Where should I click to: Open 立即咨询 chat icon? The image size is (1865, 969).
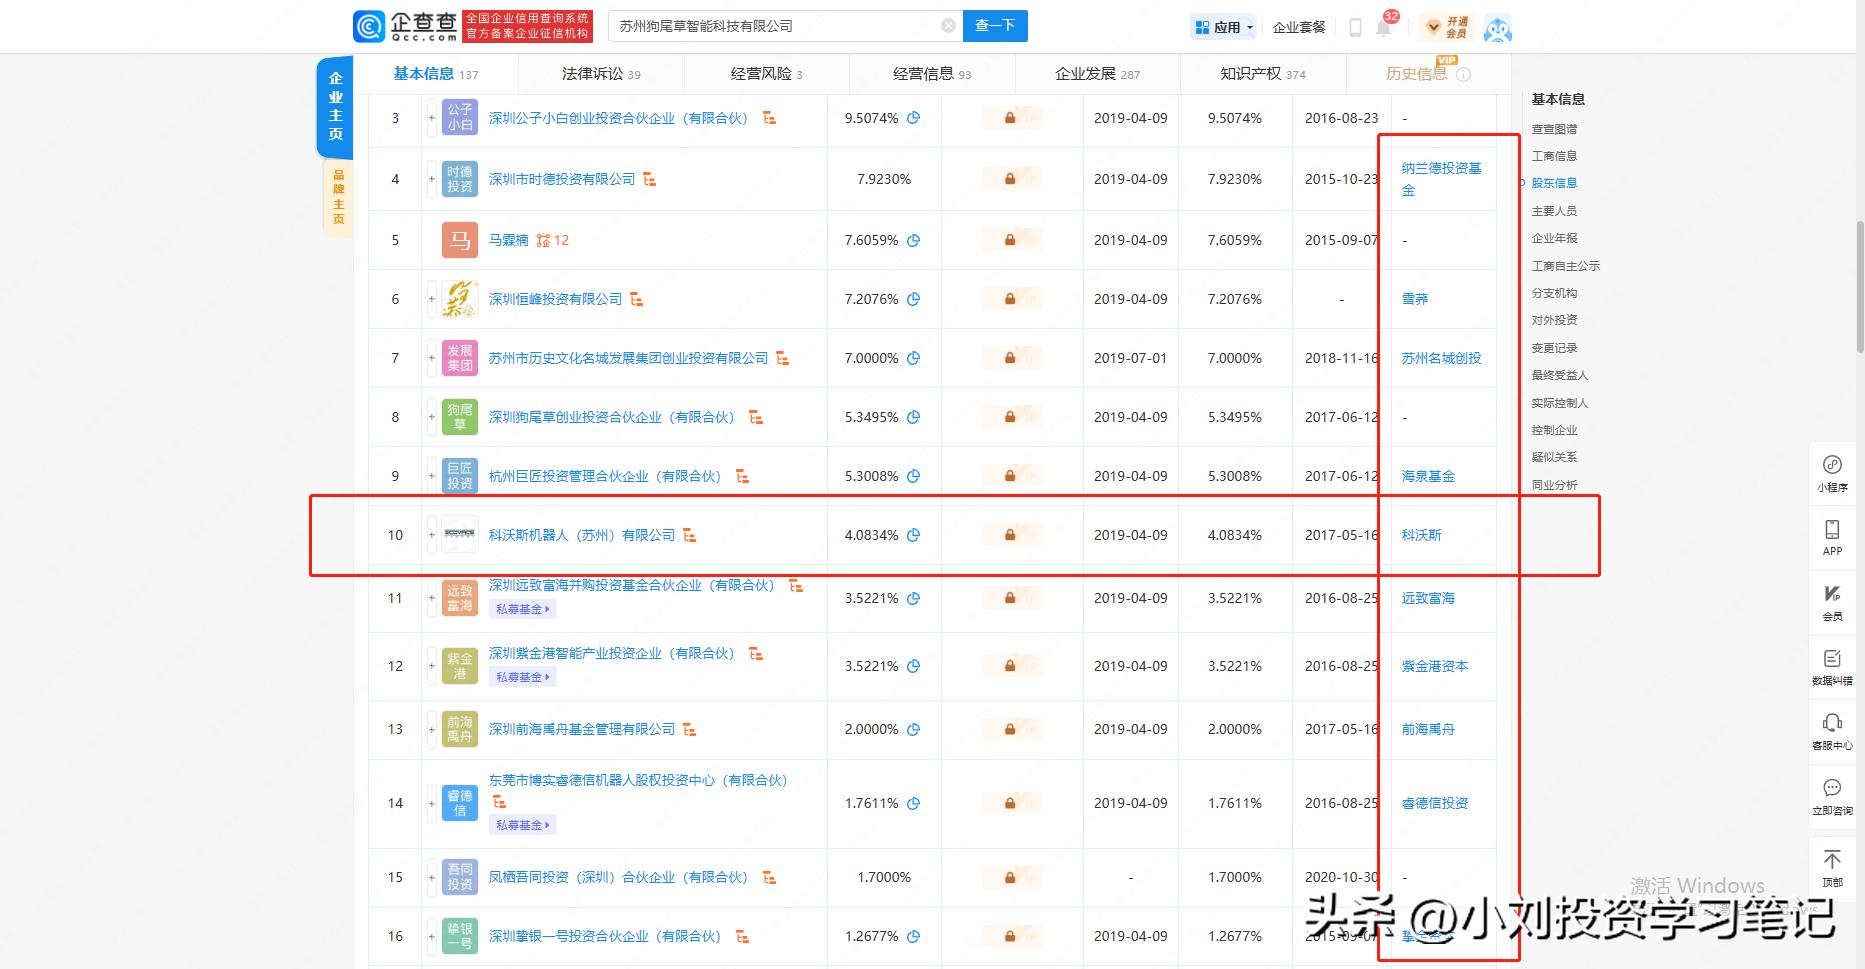click(1832, 797)
